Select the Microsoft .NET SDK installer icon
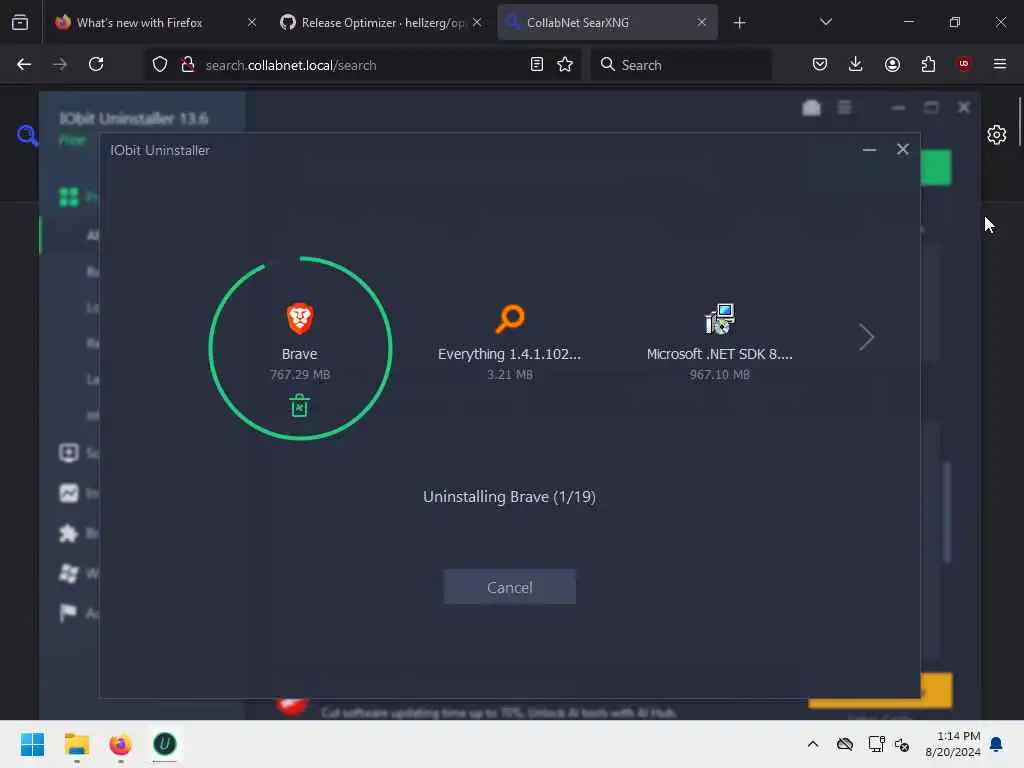 pyautogui.click(x=720, y=319)
